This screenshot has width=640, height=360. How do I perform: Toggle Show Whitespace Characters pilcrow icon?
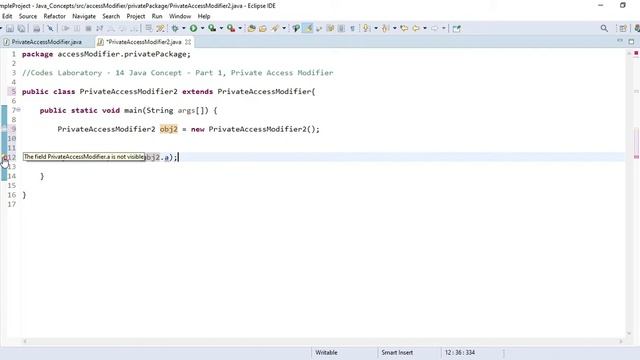click(353, 29)
